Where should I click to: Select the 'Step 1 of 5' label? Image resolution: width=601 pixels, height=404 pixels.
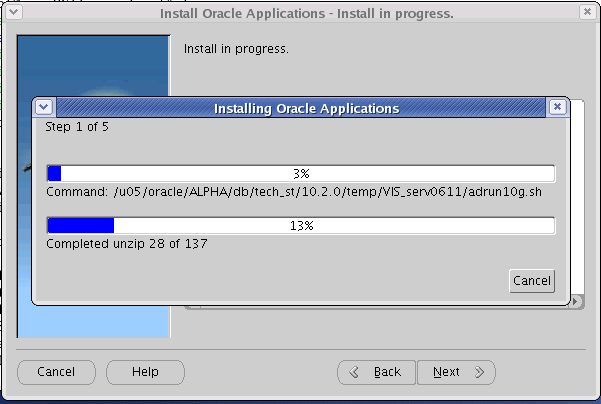coord(77,127)
